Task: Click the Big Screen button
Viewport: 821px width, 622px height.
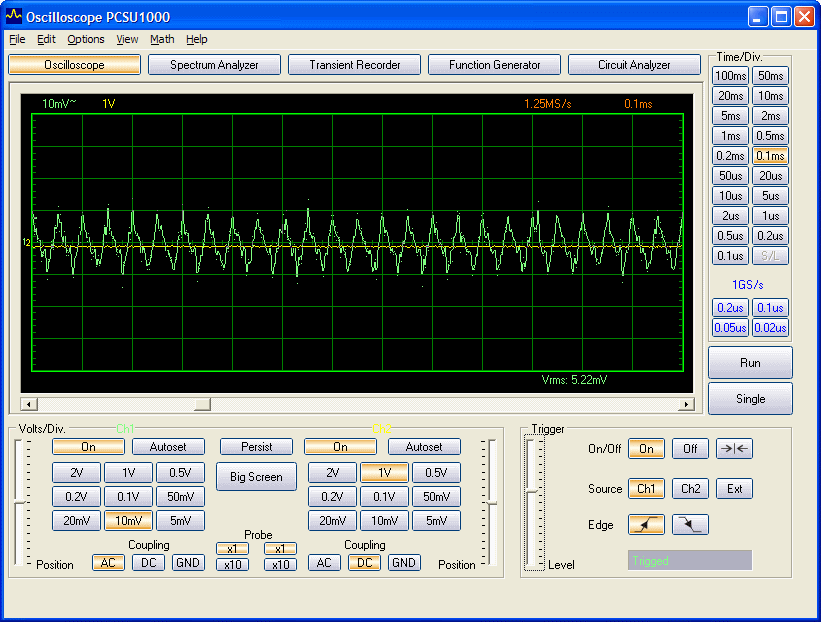Action: (x=256, y=477)
